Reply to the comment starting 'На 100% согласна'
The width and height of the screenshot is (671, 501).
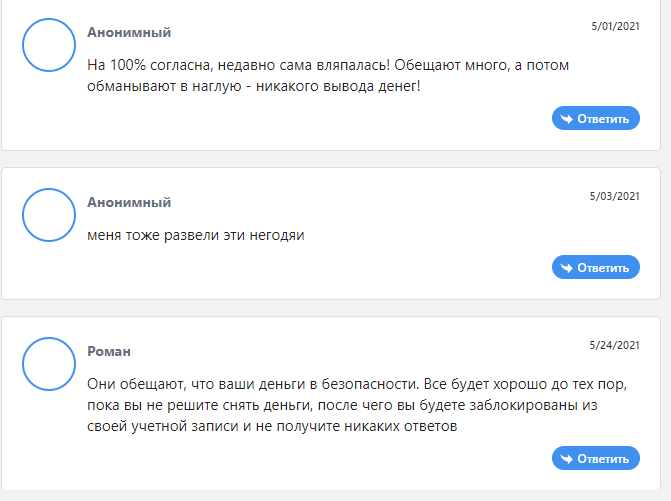tap(596, 119)
